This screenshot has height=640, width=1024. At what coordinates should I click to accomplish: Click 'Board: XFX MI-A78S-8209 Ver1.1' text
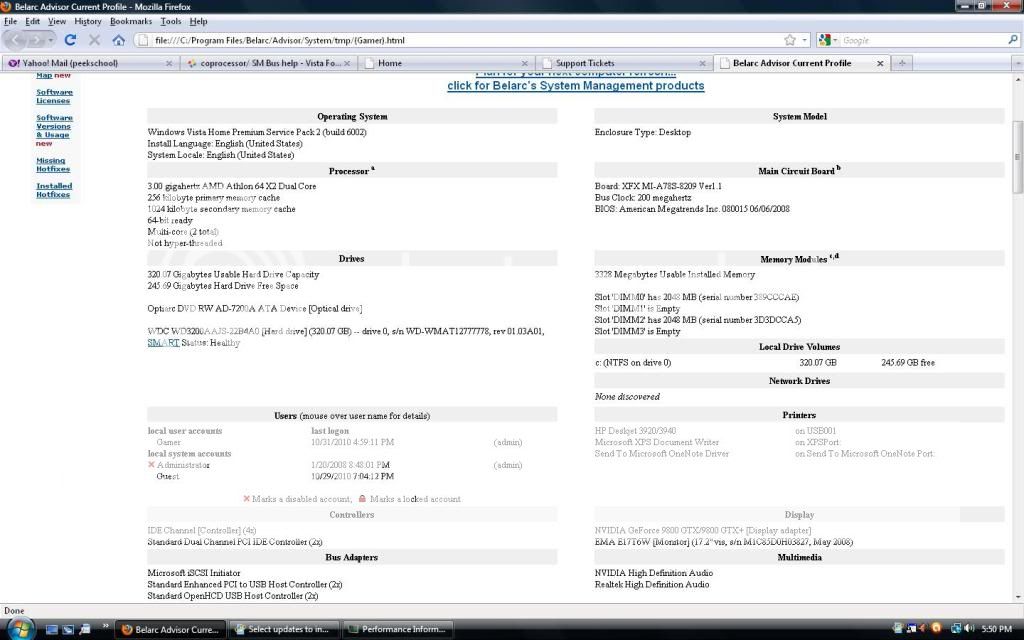(658, 186)
